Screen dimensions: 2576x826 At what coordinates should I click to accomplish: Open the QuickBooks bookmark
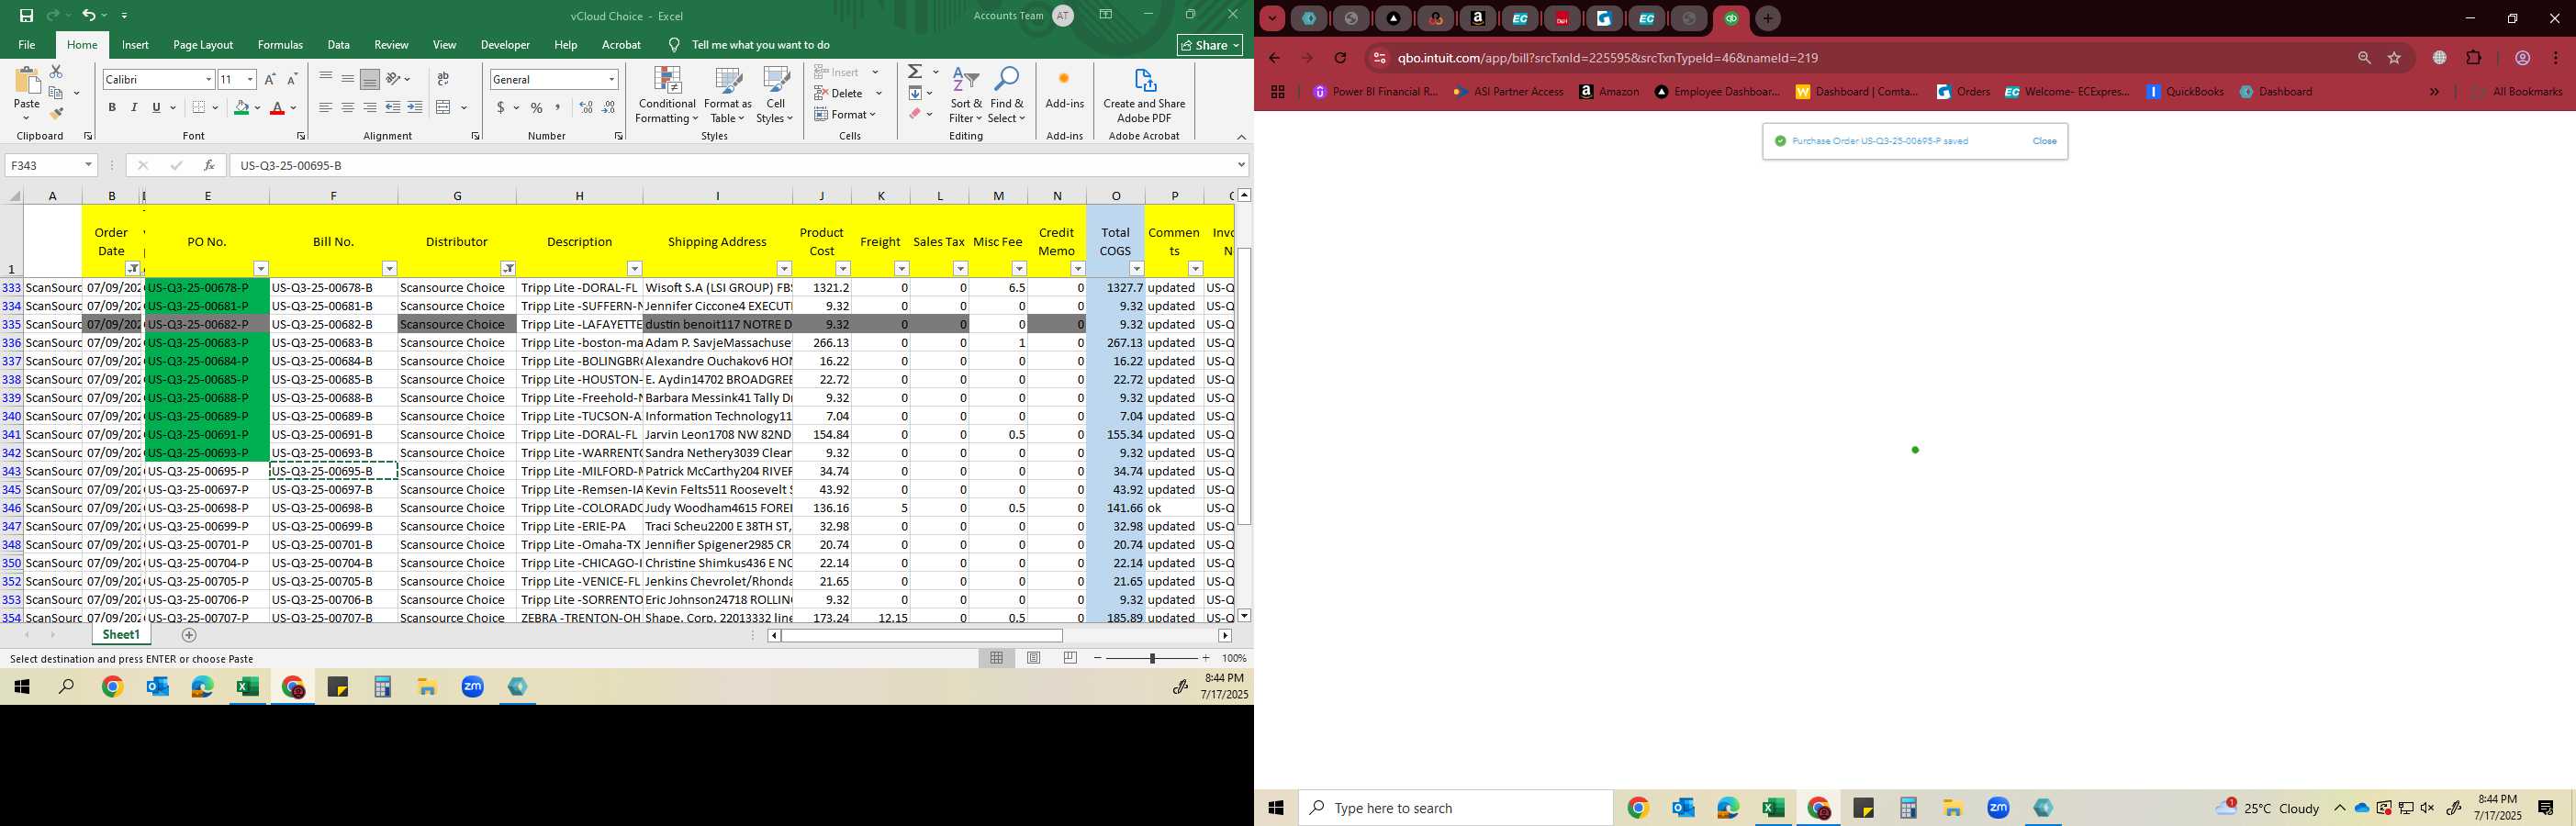pos(2185,91)
